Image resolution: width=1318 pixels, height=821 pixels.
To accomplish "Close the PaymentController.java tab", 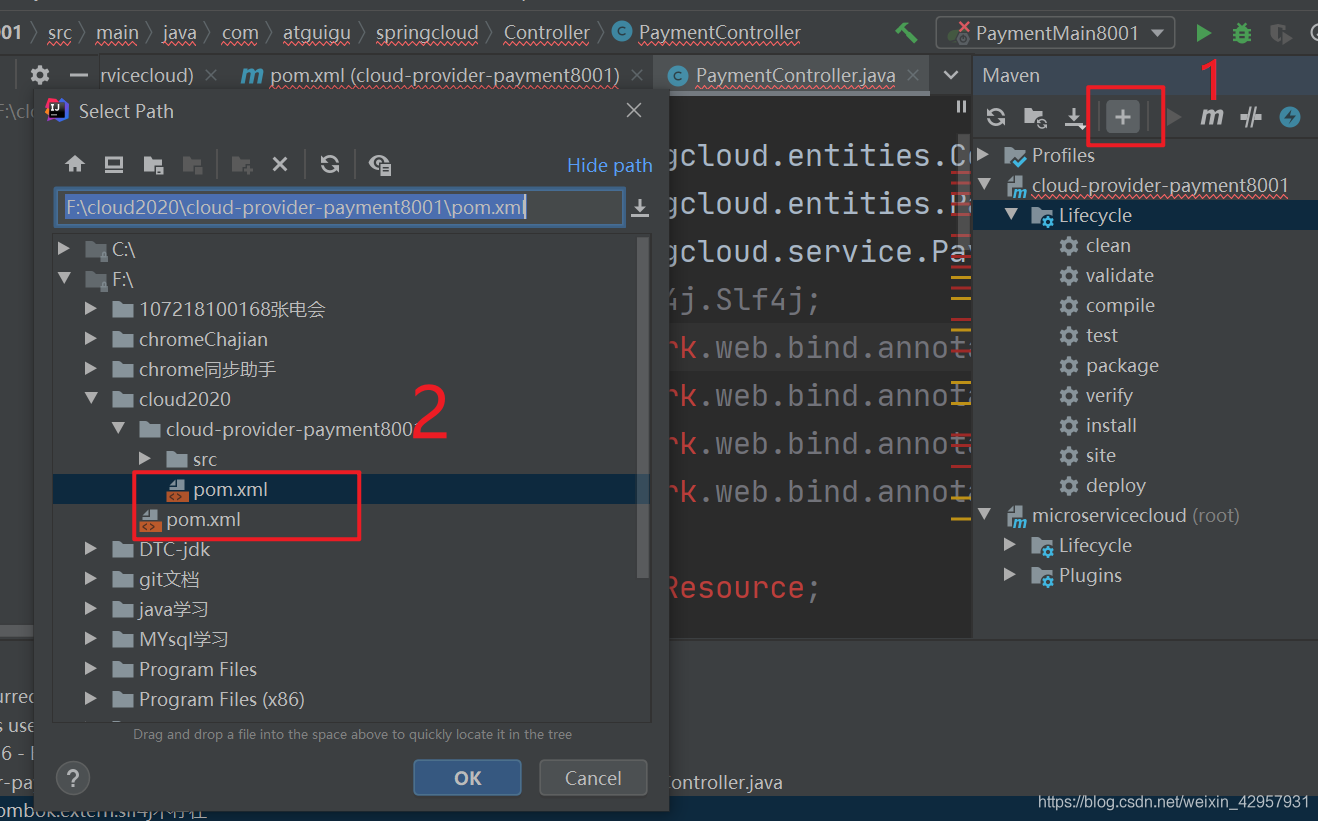I will 913,75.
